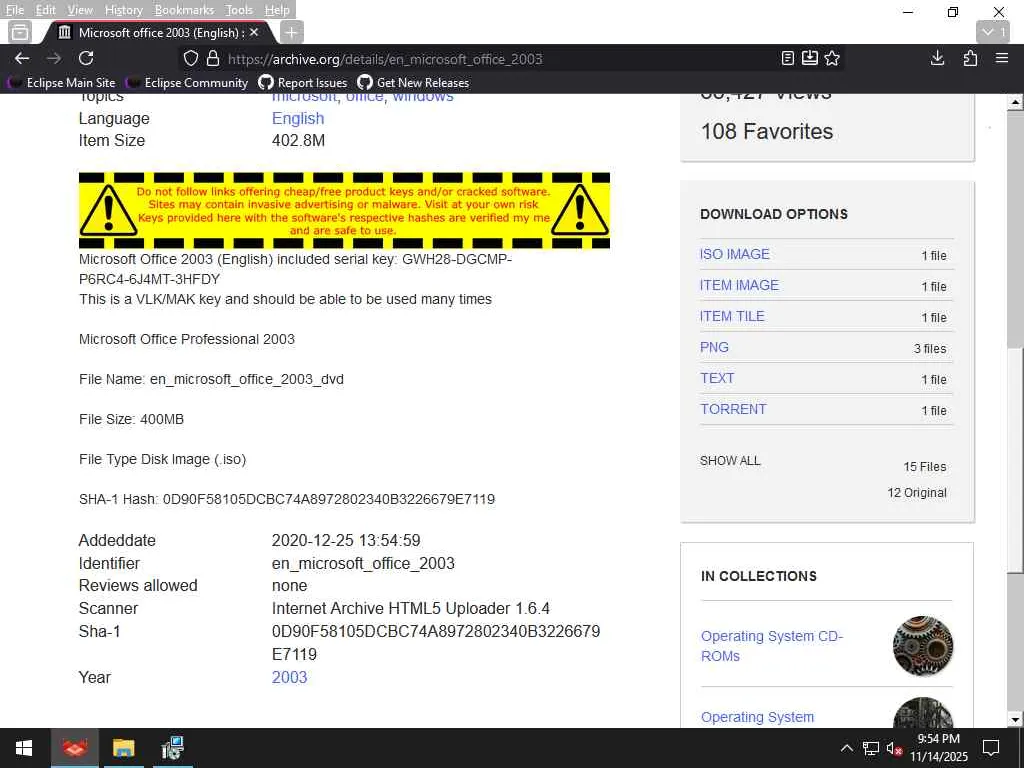Open the Firefox application hamburger menu
The height and width of the screenshot is (768, 1024).
tap(1002, 58)
